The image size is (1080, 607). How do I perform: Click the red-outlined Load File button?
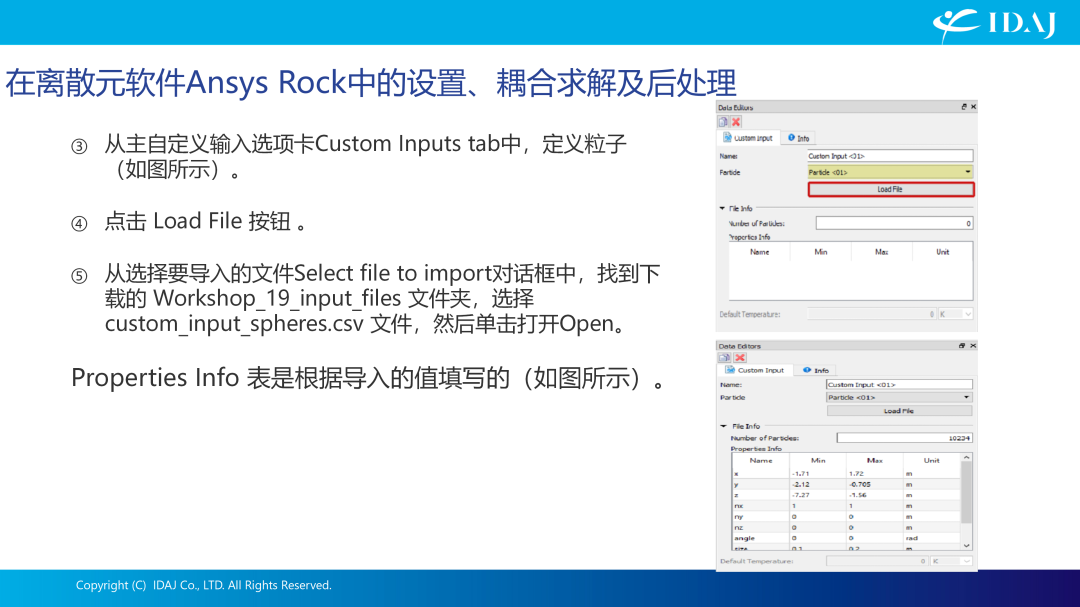[891, 189]
